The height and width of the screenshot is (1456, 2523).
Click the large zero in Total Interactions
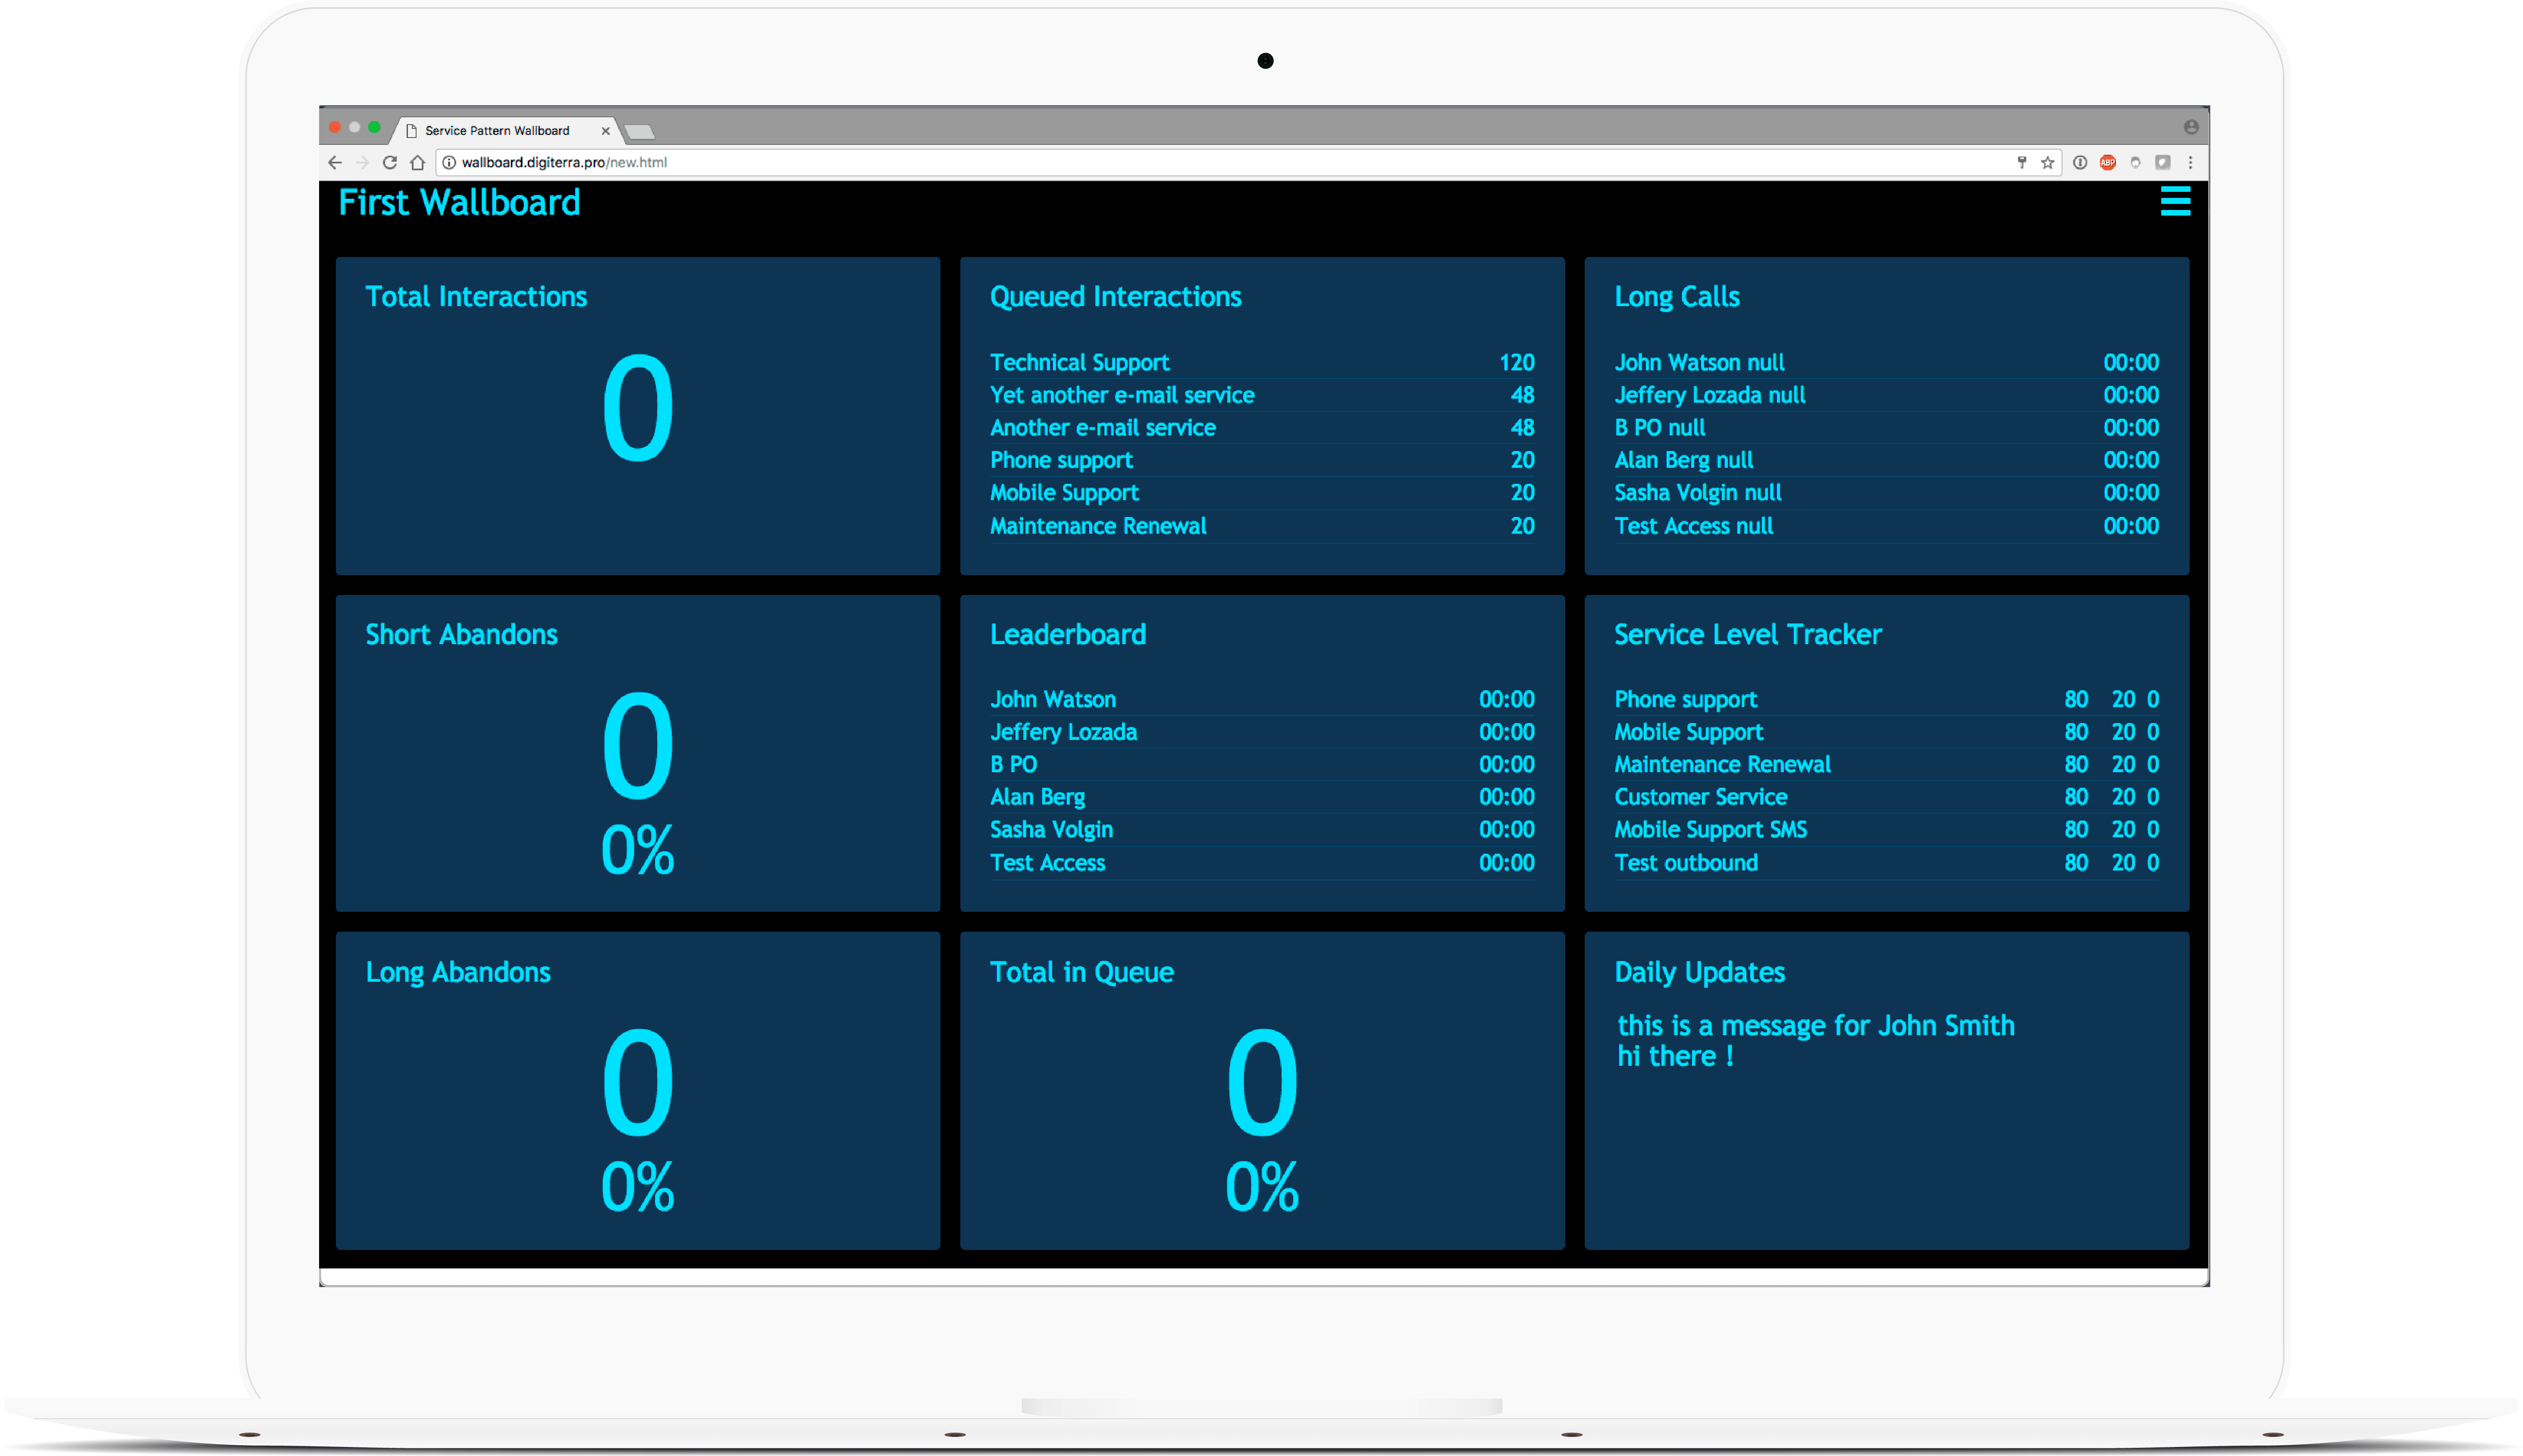tap(638, 407)
